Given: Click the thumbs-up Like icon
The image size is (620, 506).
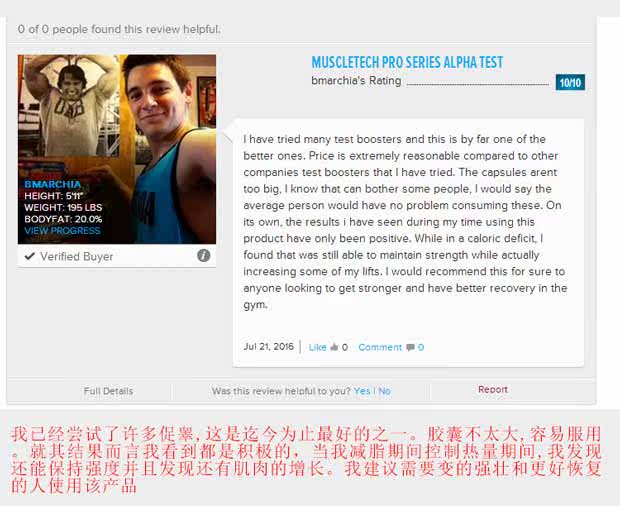Looking at the screenshot, I should [x=335, y=347].
